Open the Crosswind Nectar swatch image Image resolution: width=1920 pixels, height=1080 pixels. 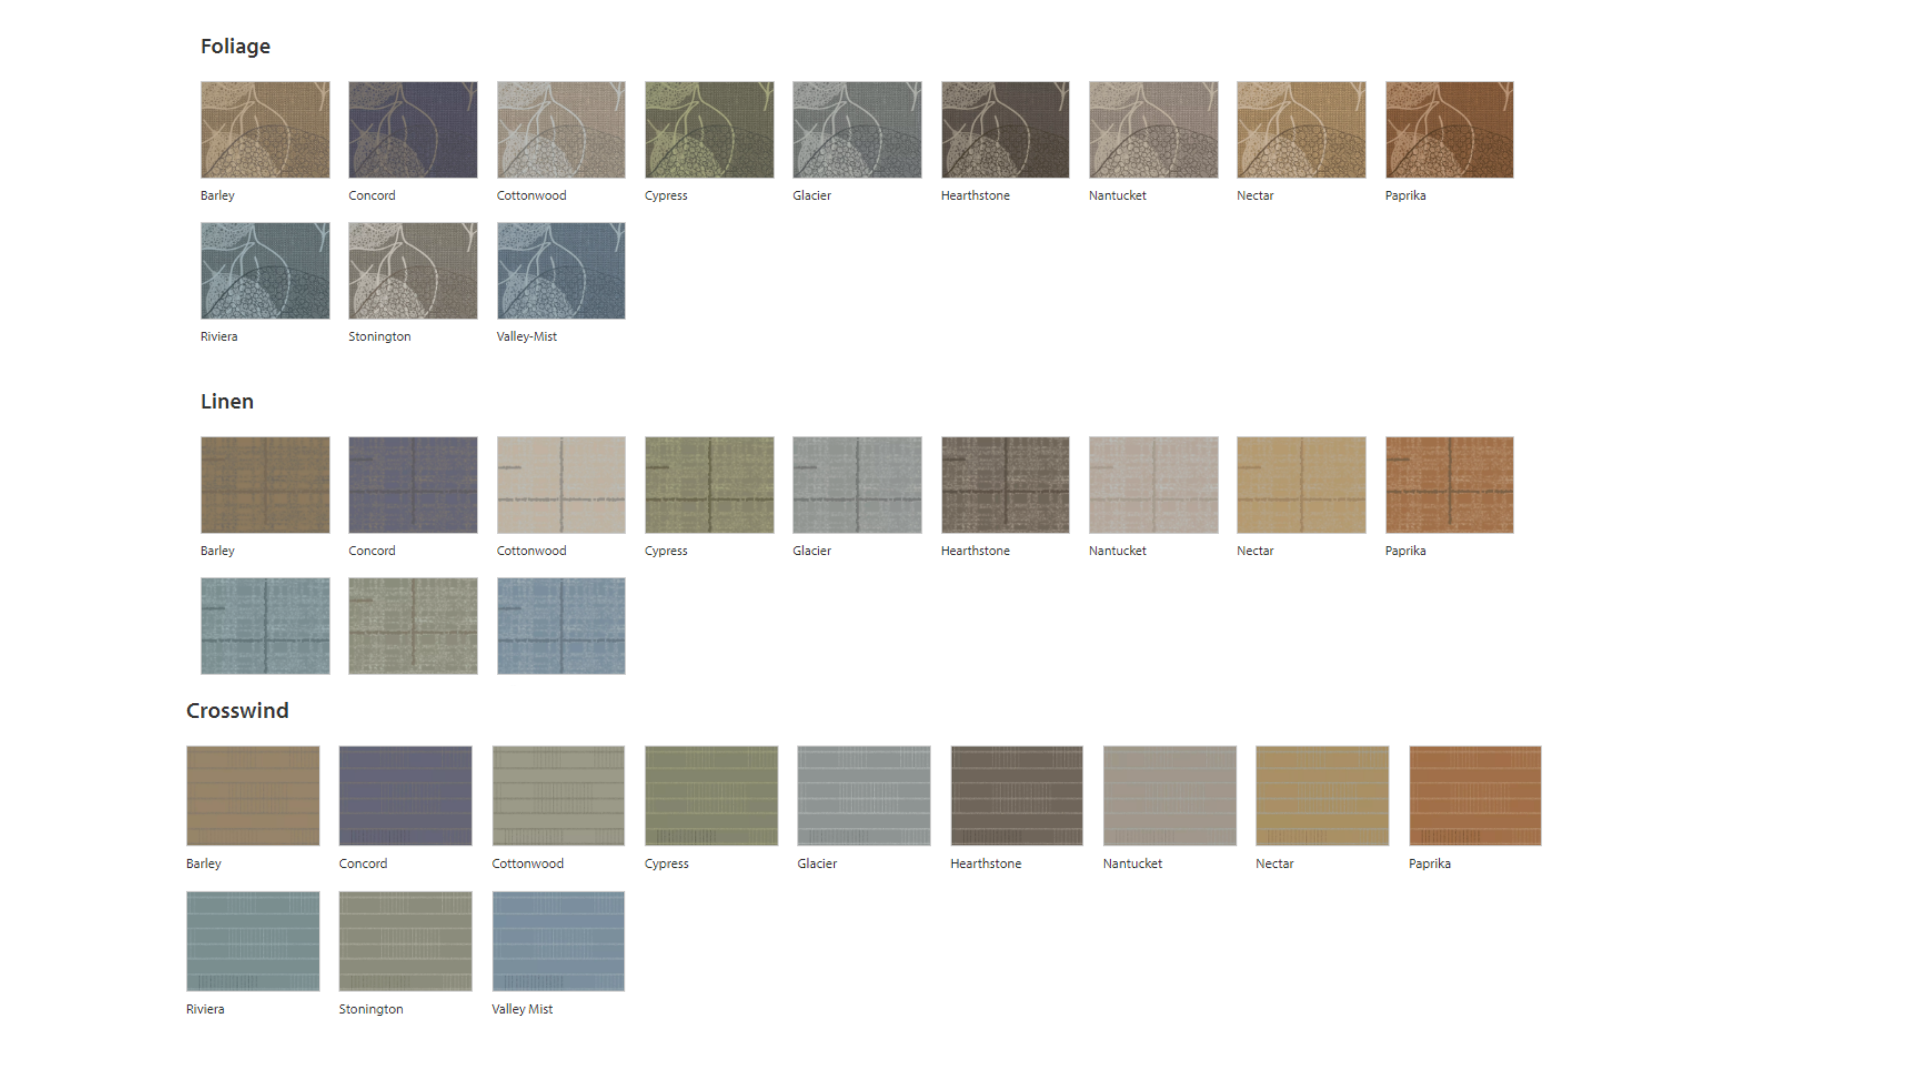pyautogui.click(x=1322, y=796)
